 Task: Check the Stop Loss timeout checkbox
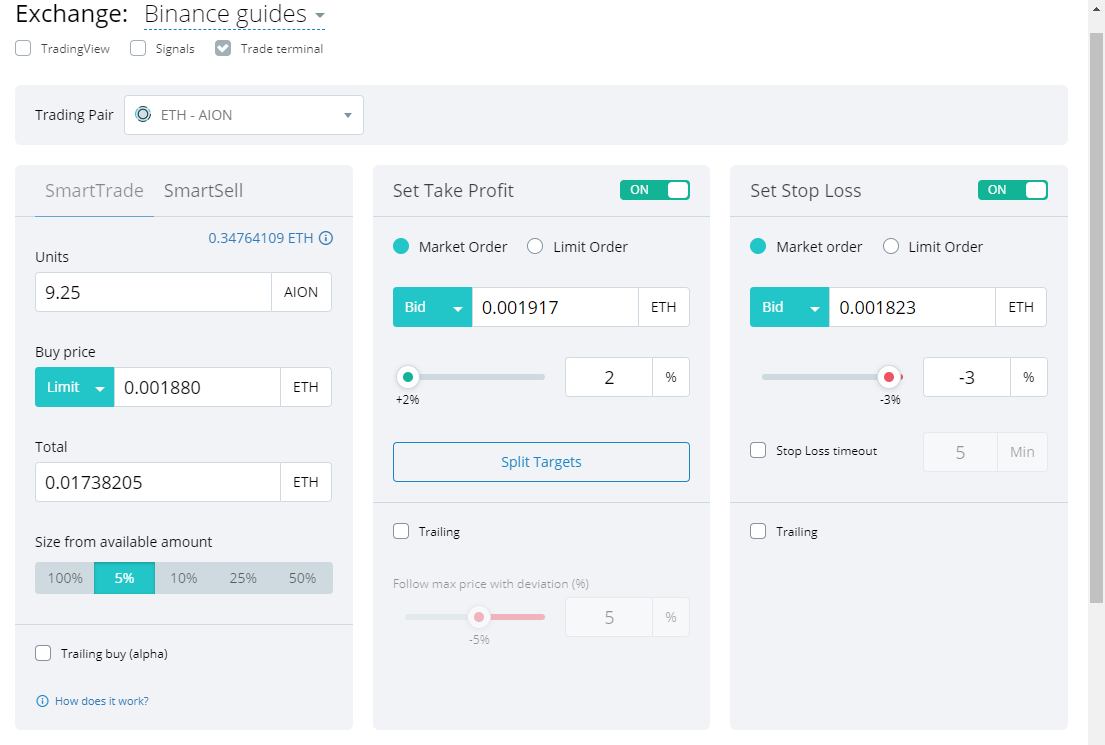point(758,450)
